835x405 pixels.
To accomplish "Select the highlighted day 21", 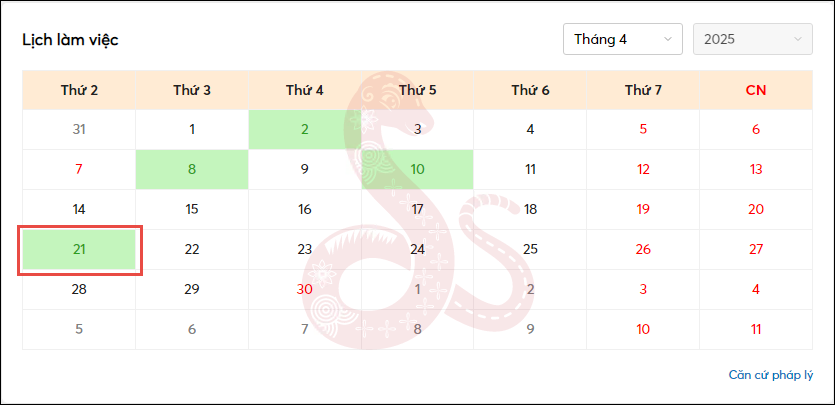I will (79, 249).
